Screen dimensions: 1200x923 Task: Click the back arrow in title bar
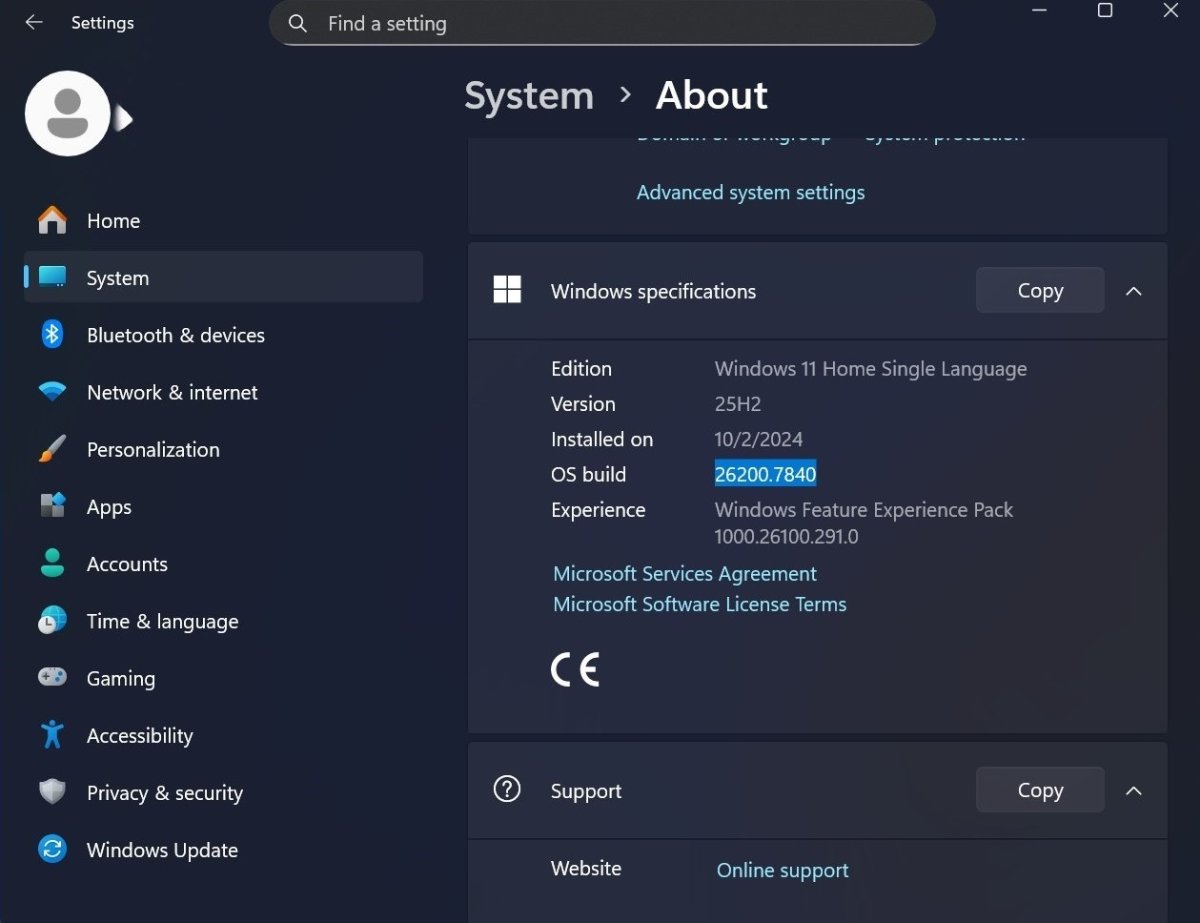(34, 22)
